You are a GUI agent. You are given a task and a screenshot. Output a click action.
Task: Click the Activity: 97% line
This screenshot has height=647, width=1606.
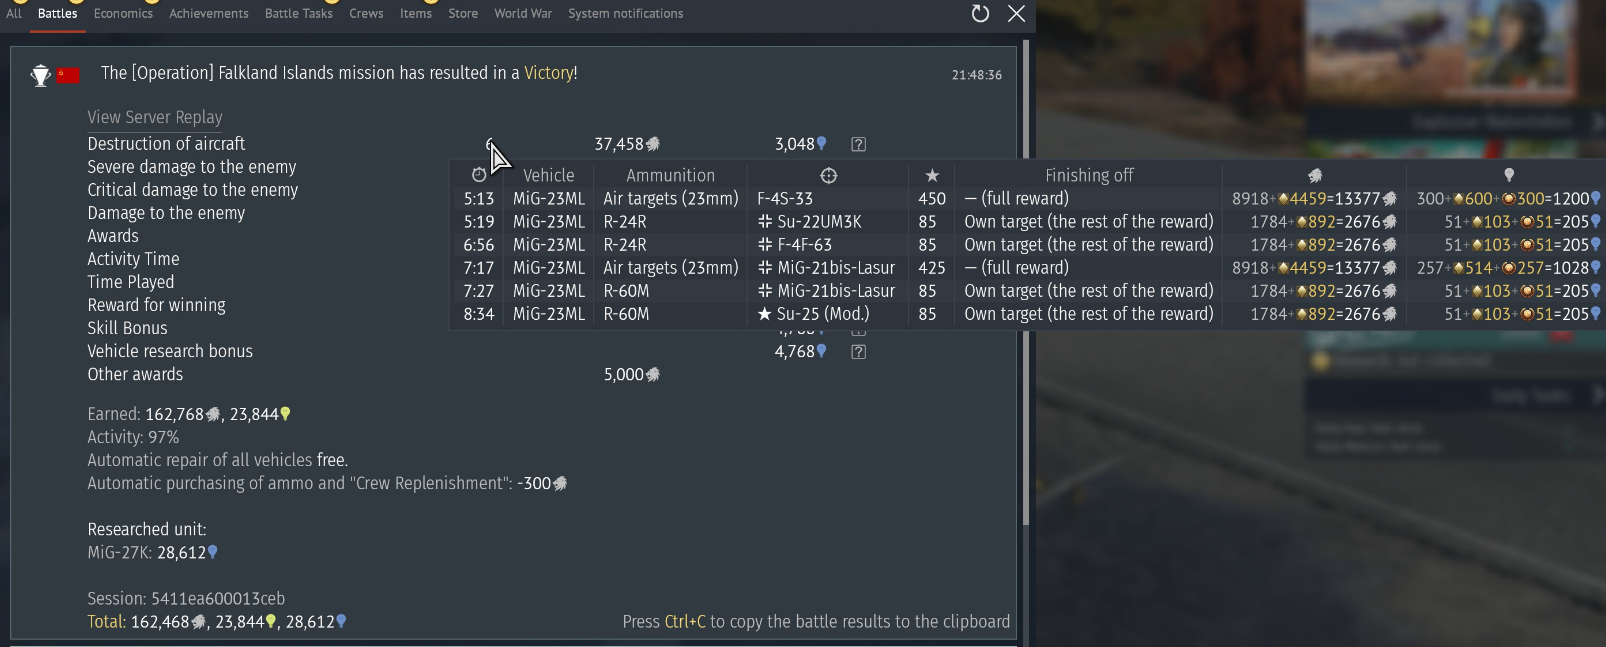pyautogui.click(x=133, y=437)
